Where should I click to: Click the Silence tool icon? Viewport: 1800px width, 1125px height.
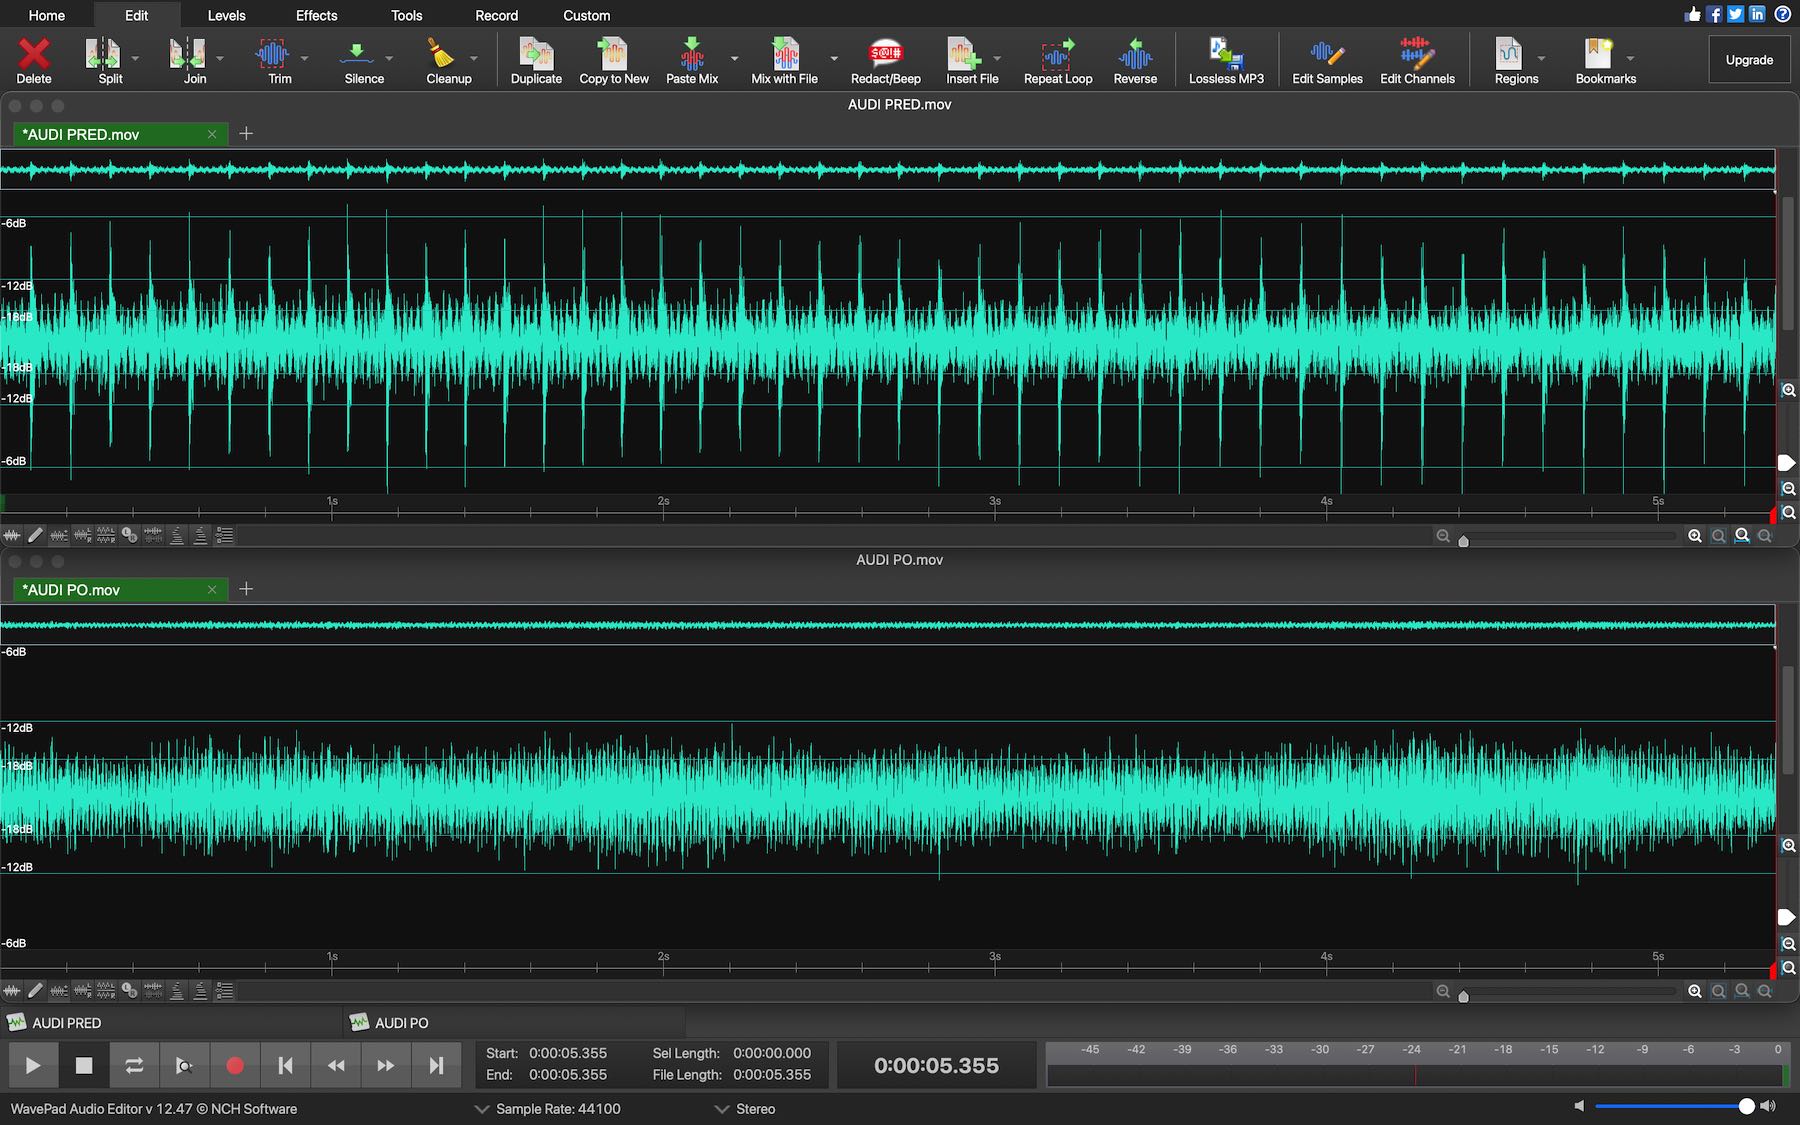point(357,53)
